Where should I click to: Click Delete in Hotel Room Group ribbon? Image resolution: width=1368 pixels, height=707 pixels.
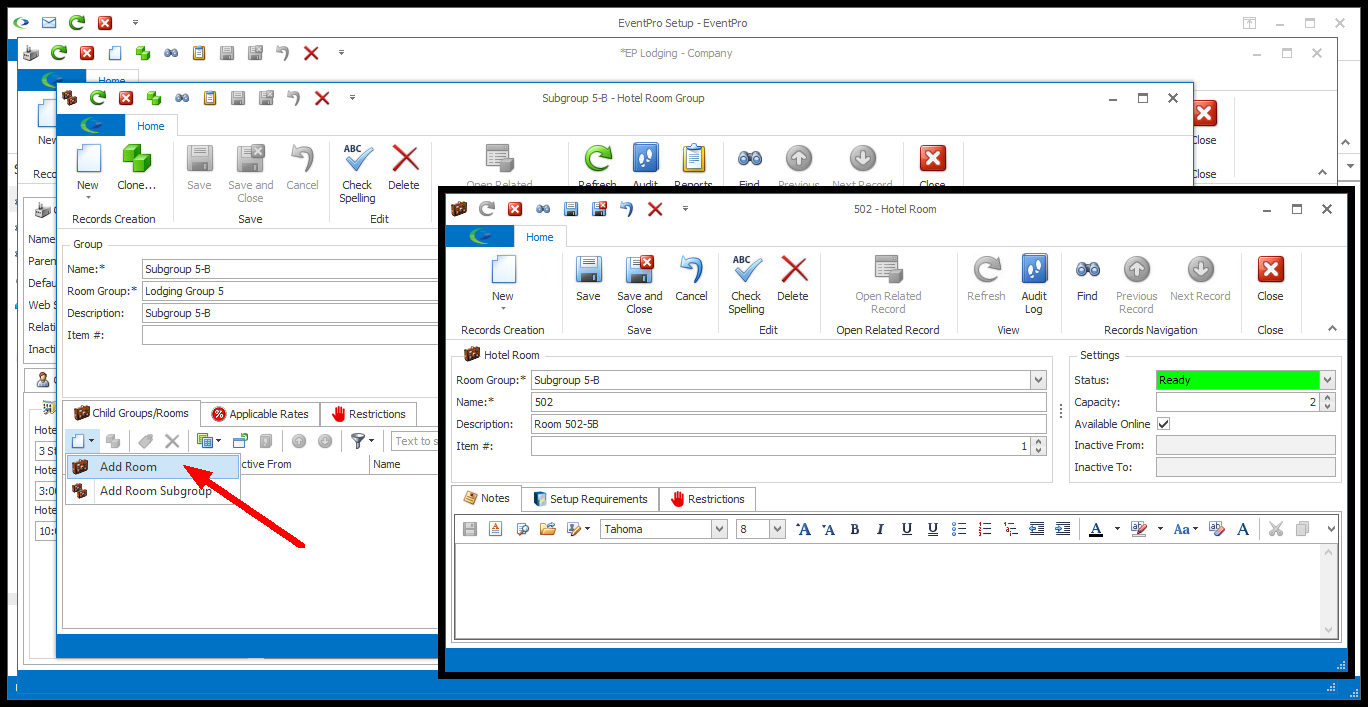click(x=404, y=168)
